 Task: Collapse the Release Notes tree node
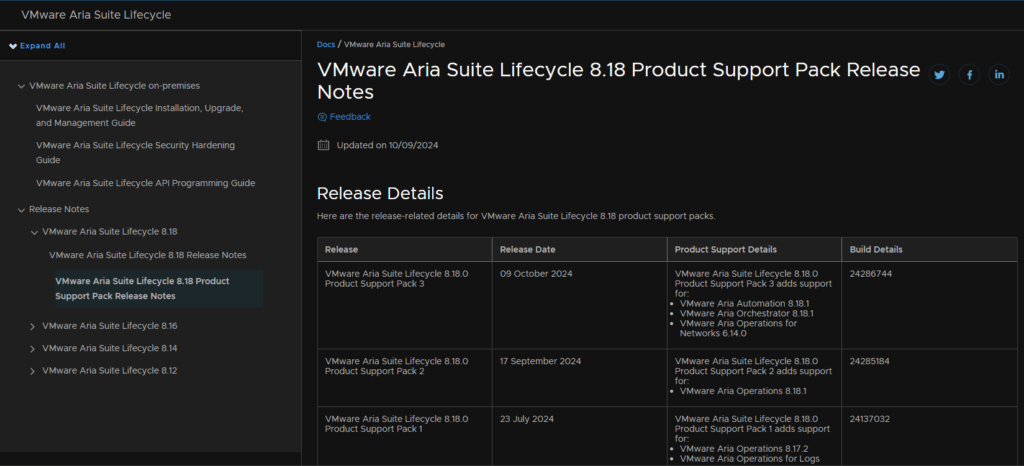point(22,210)
